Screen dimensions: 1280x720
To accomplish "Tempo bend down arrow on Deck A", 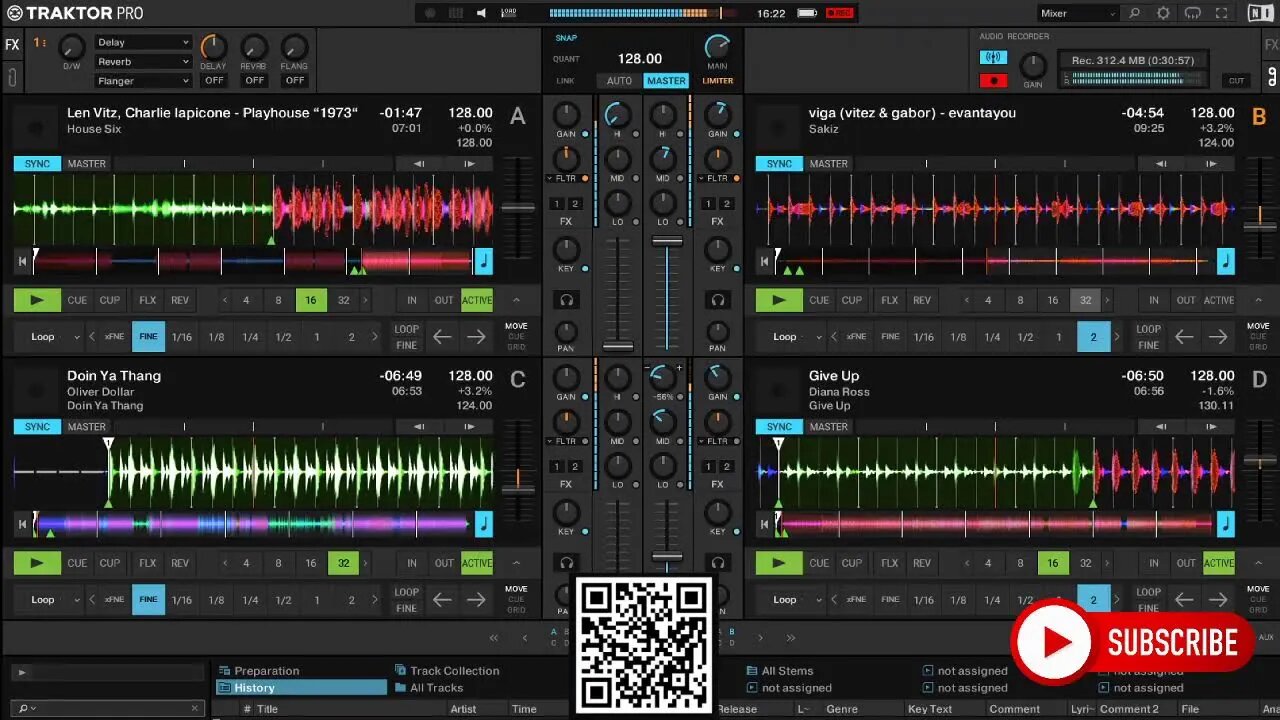I will (419, 163).
